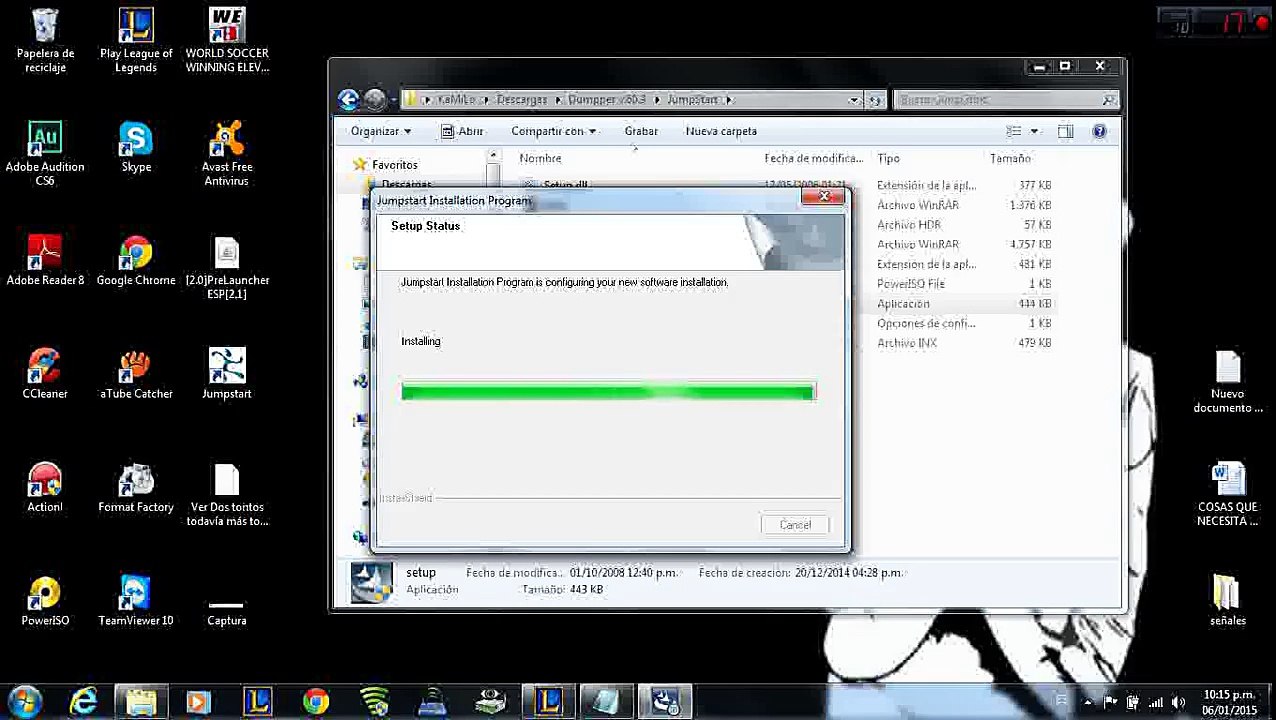Open the change view options dropdown arrow
The width and height of the screenshot is (1276, 720).
1035,131
